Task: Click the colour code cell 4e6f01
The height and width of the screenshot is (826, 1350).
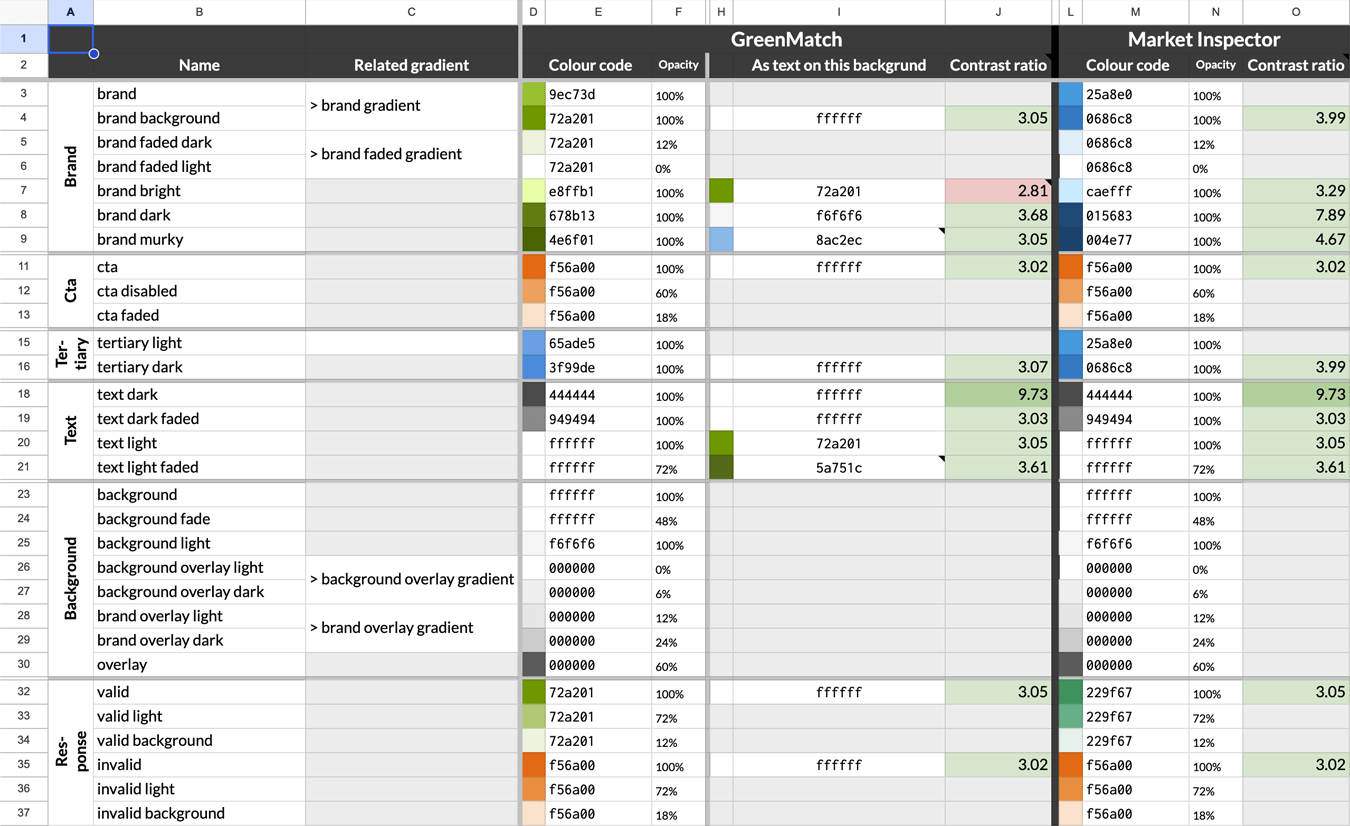Action: [598, 240]
